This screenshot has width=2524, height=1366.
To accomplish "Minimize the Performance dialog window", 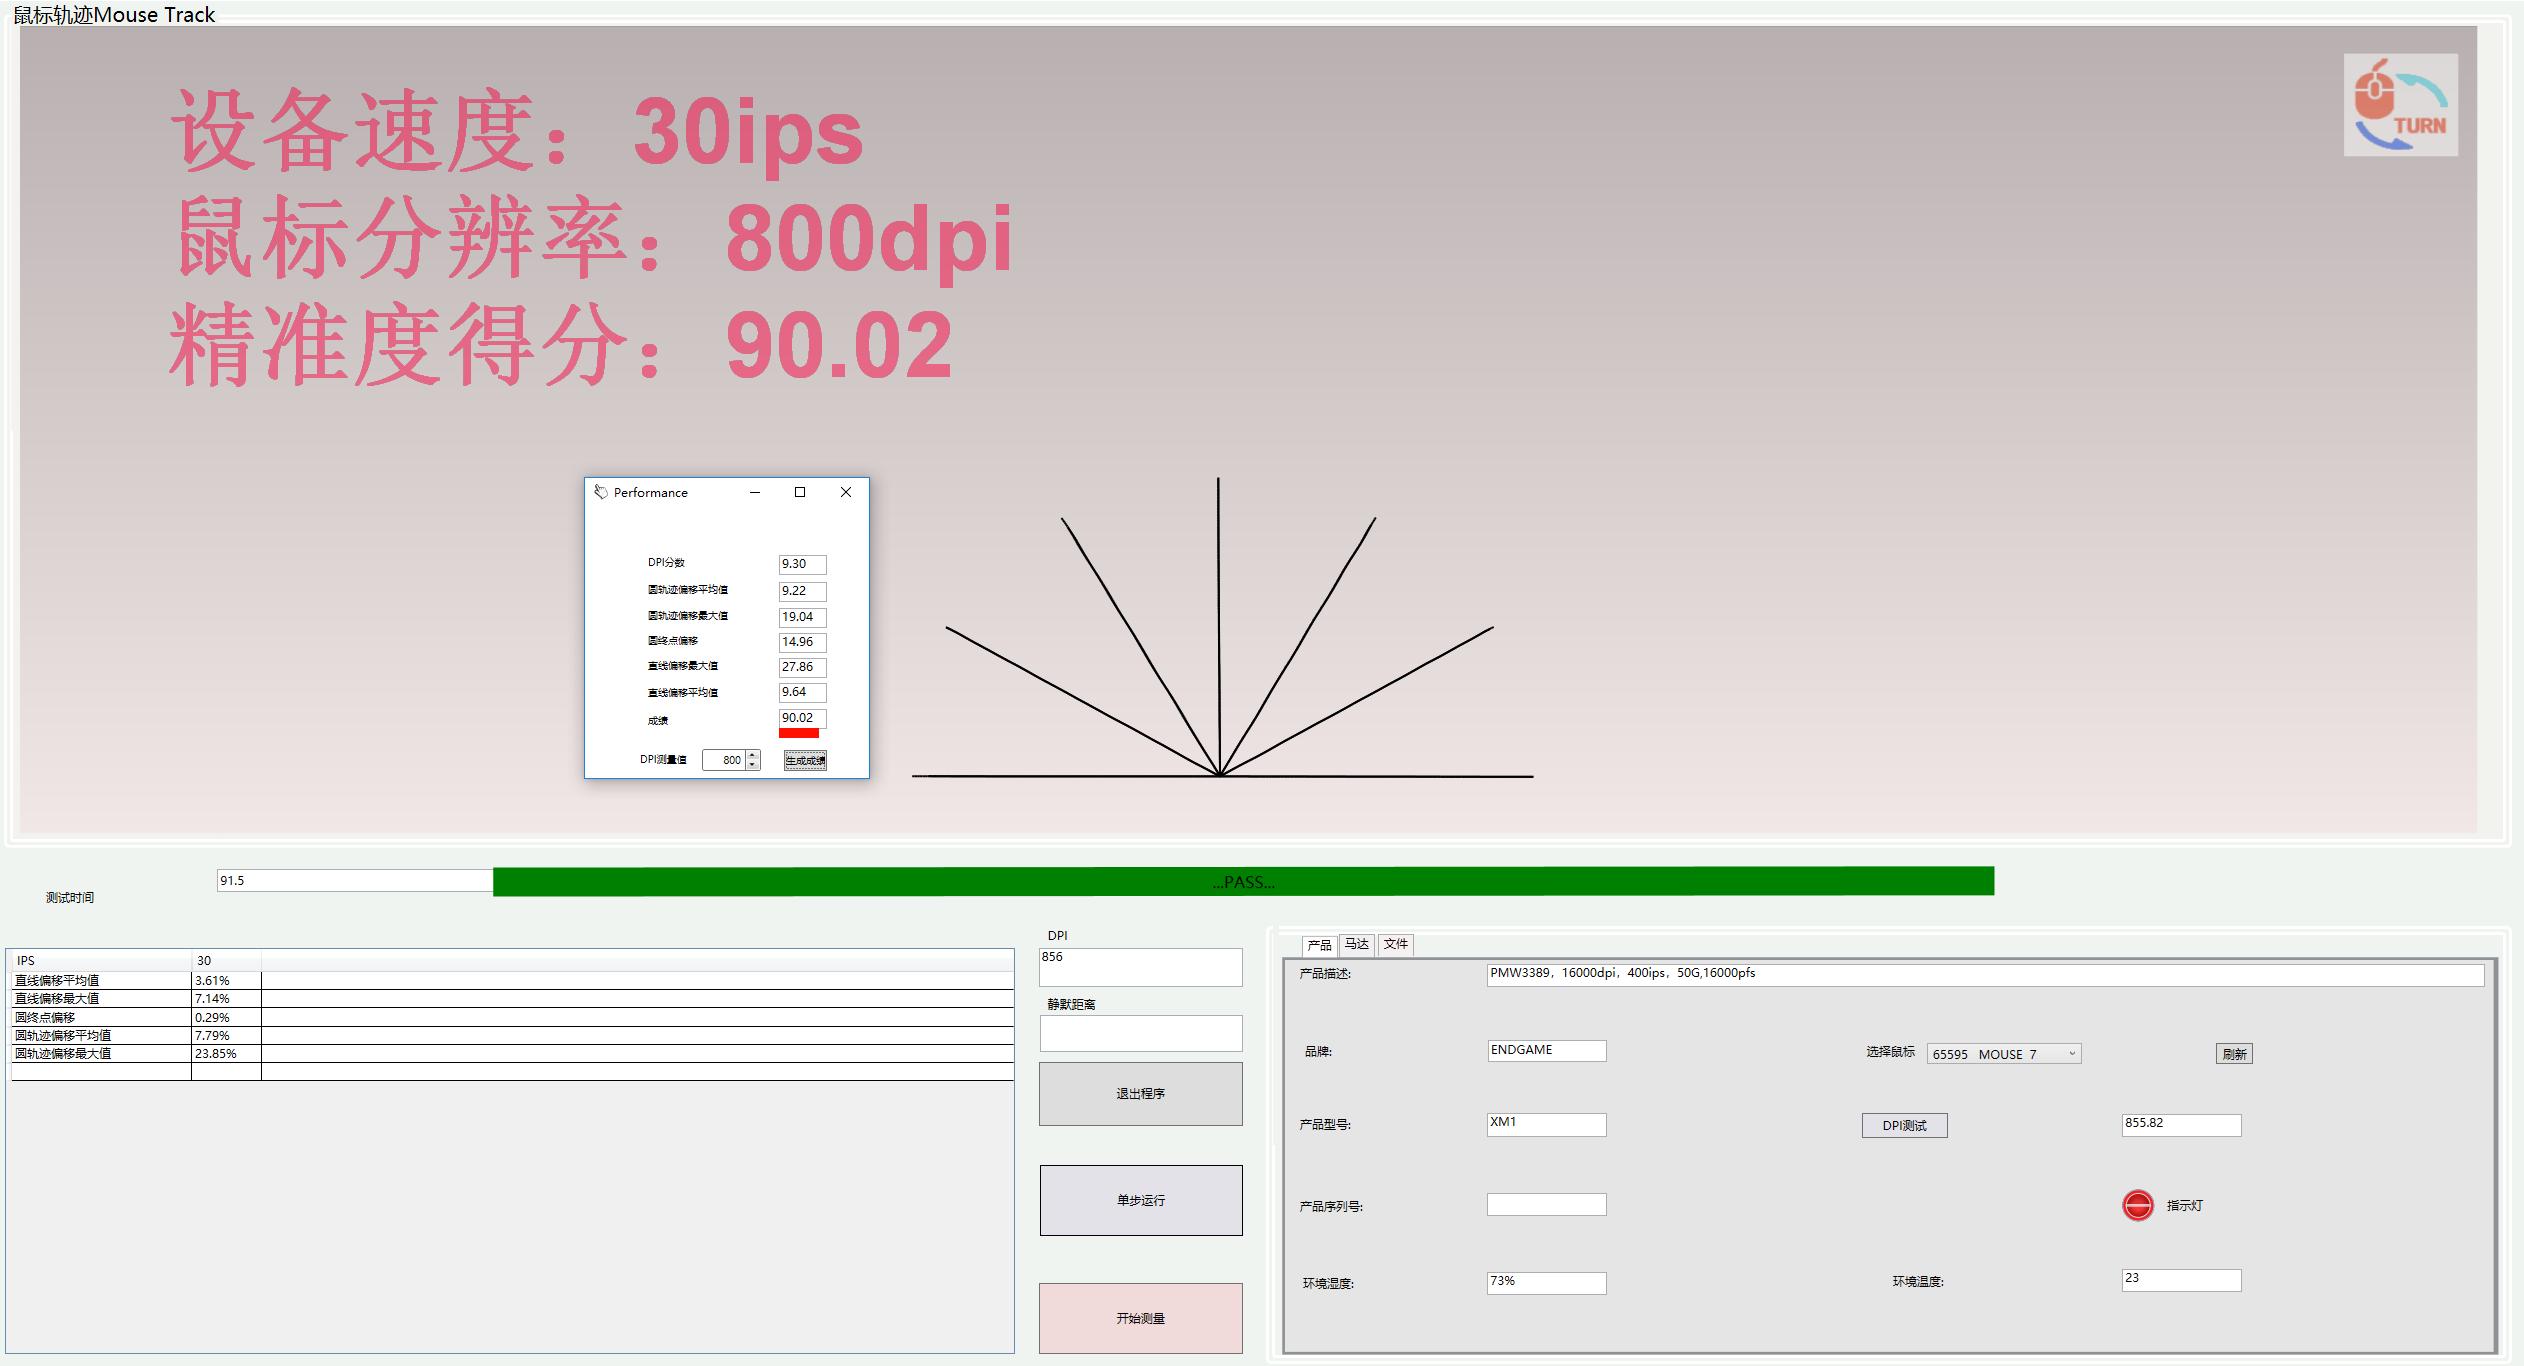I will pos(755,492).
